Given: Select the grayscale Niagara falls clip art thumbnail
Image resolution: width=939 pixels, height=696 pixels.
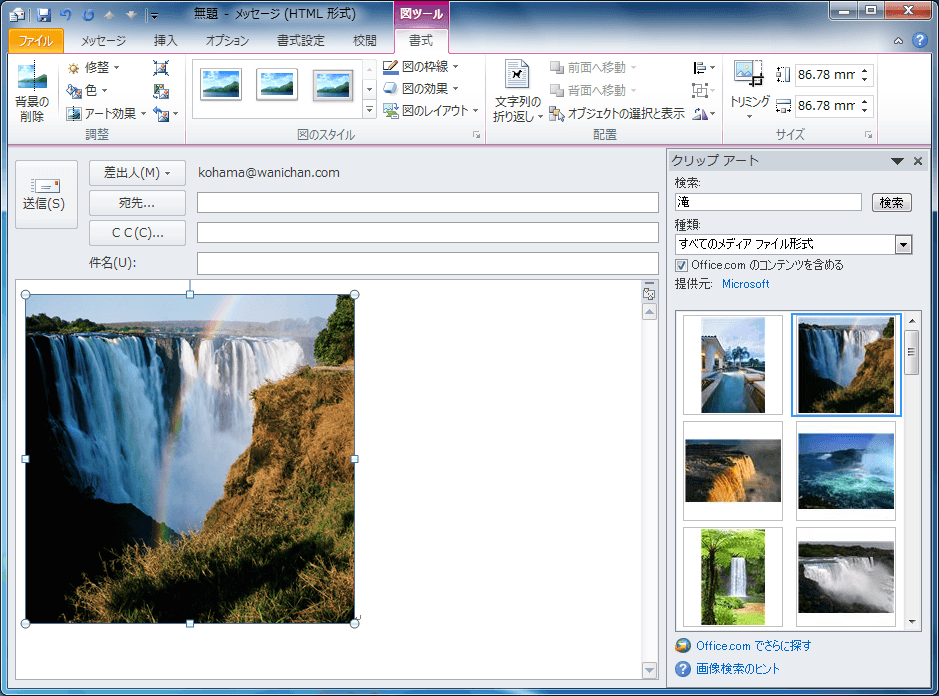Looking at the screenshot, I should 846,577.
